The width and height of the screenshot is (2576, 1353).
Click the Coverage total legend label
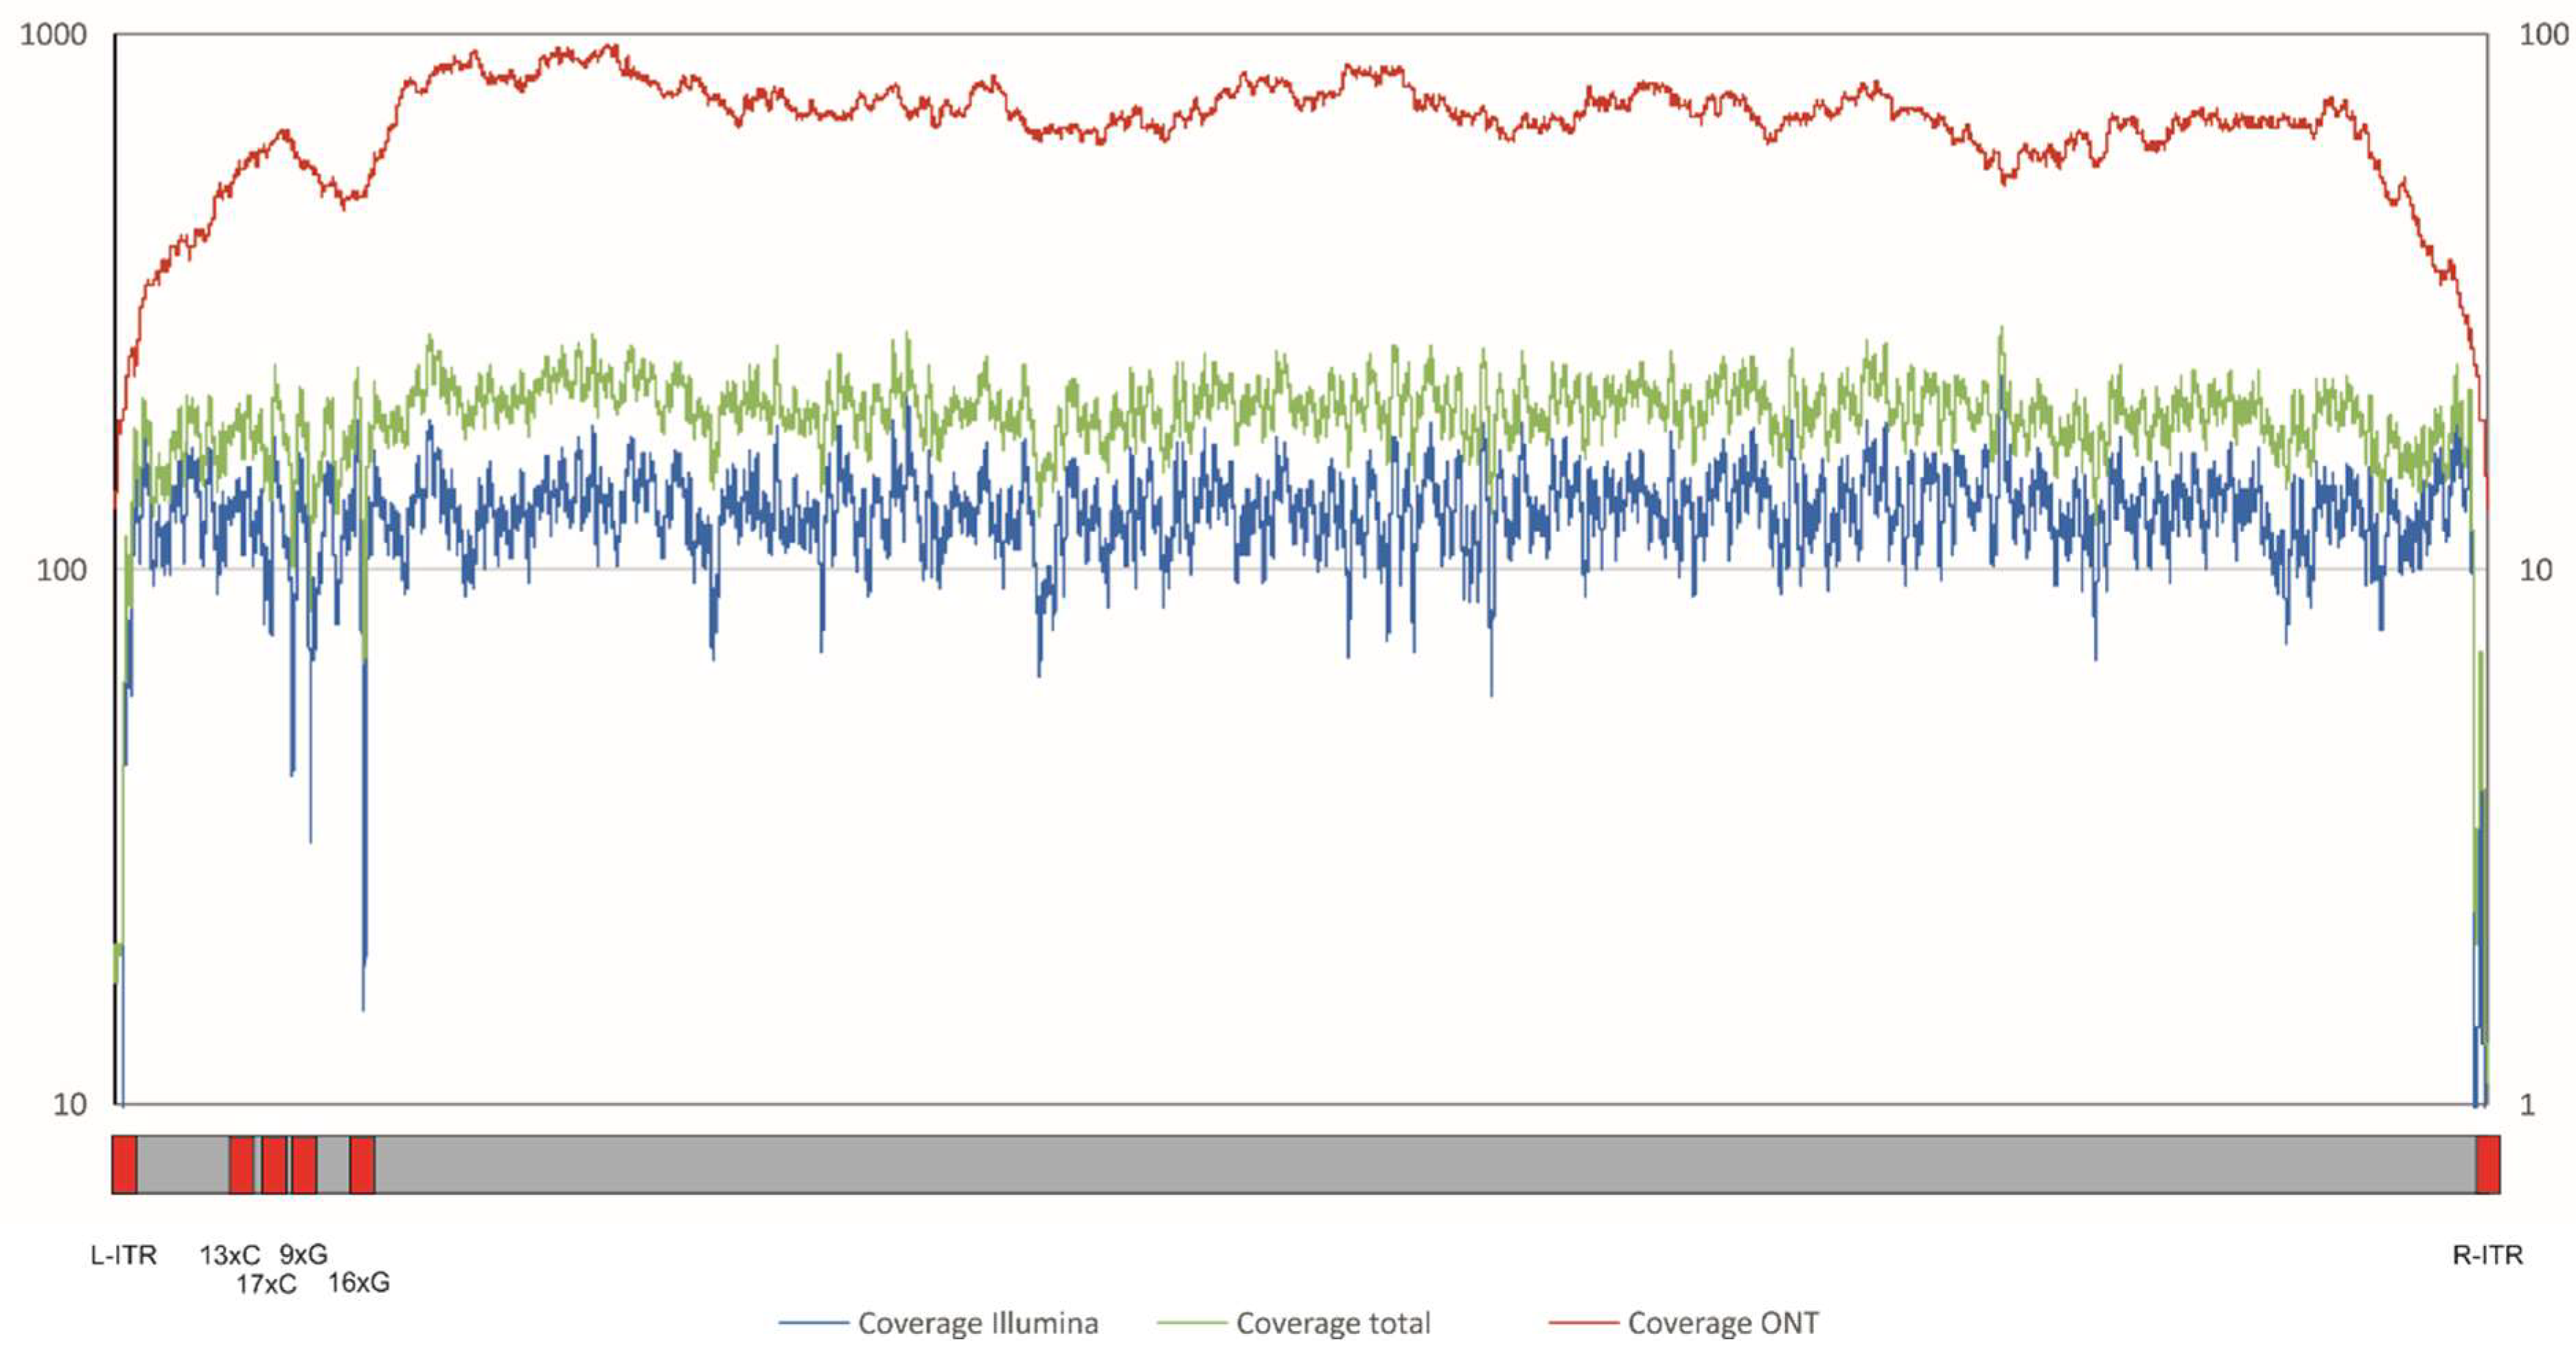click(1332, 1323)
